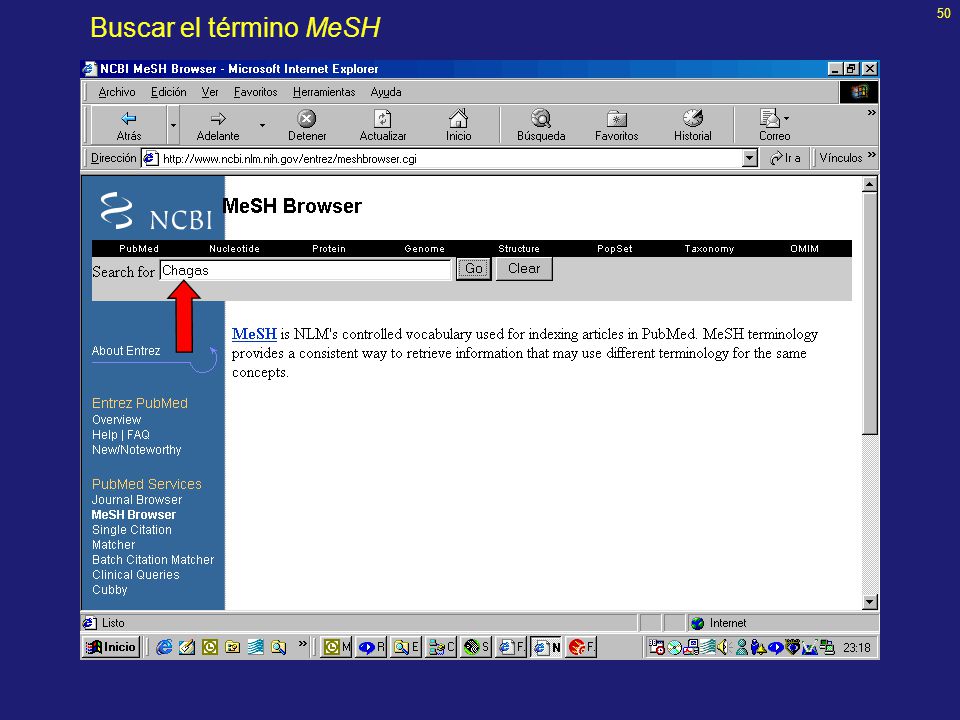
Task: Switch to taskbar window labeled S
Action: tap(476, 647)
